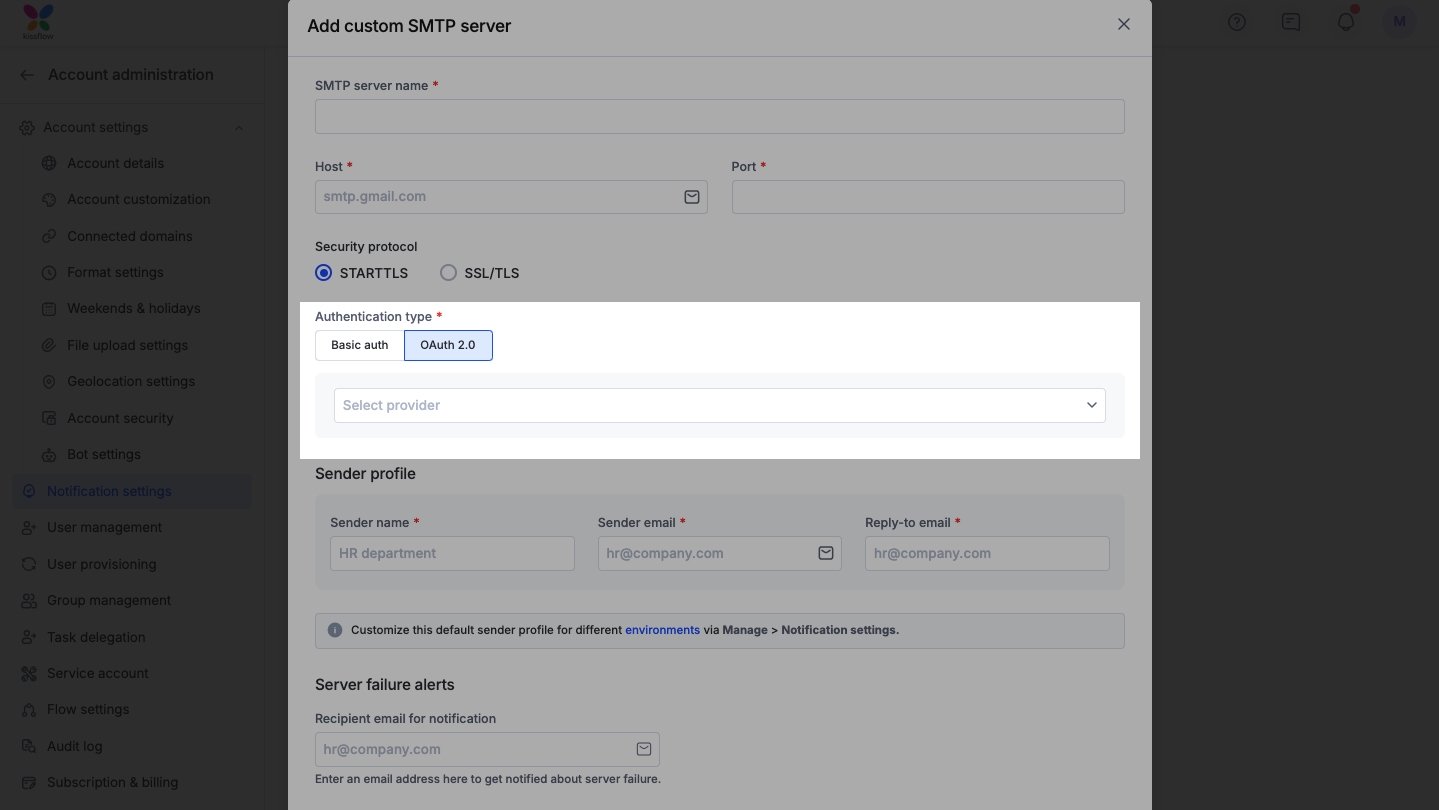Click the Account settings gear icon
This screenshot has width=1439, height=810.
pyautogui.click(x=27, y=128)
